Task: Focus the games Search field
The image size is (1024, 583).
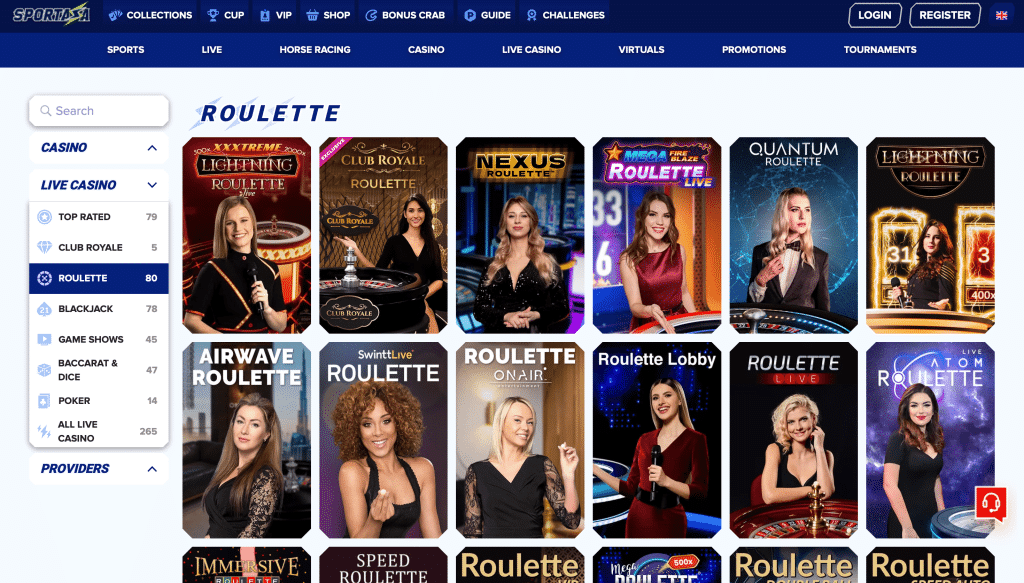Action: coord(99,111)
